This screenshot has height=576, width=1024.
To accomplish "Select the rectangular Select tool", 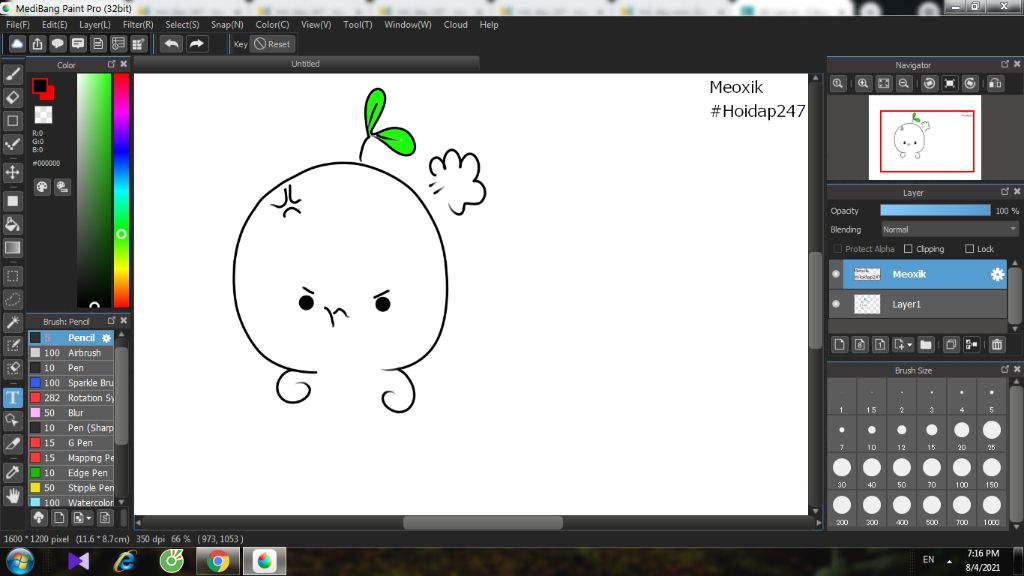I will click(x=12, y=276).
